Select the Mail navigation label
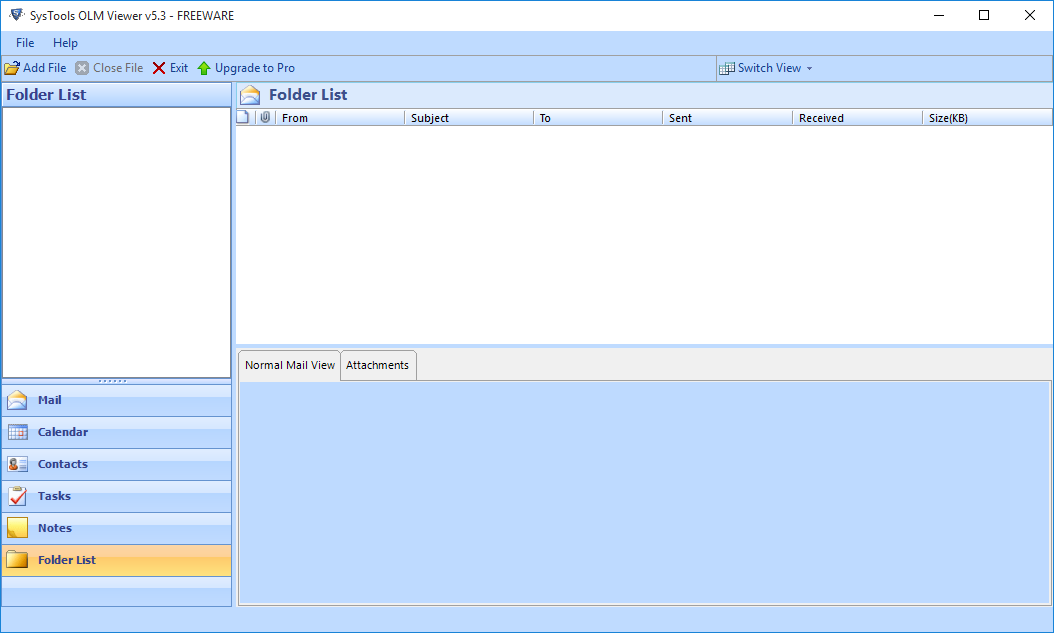Screen dimensions: 1054x633 click(x=49, y=400)
